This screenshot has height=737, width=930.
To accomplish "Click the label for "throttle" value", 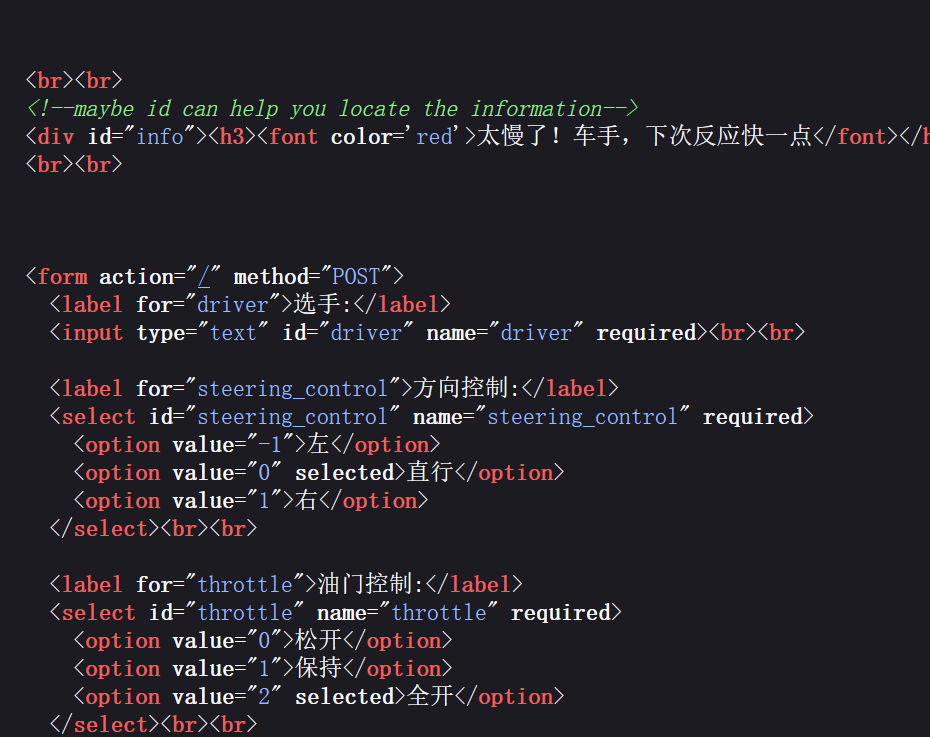I will tap(245, 585).
